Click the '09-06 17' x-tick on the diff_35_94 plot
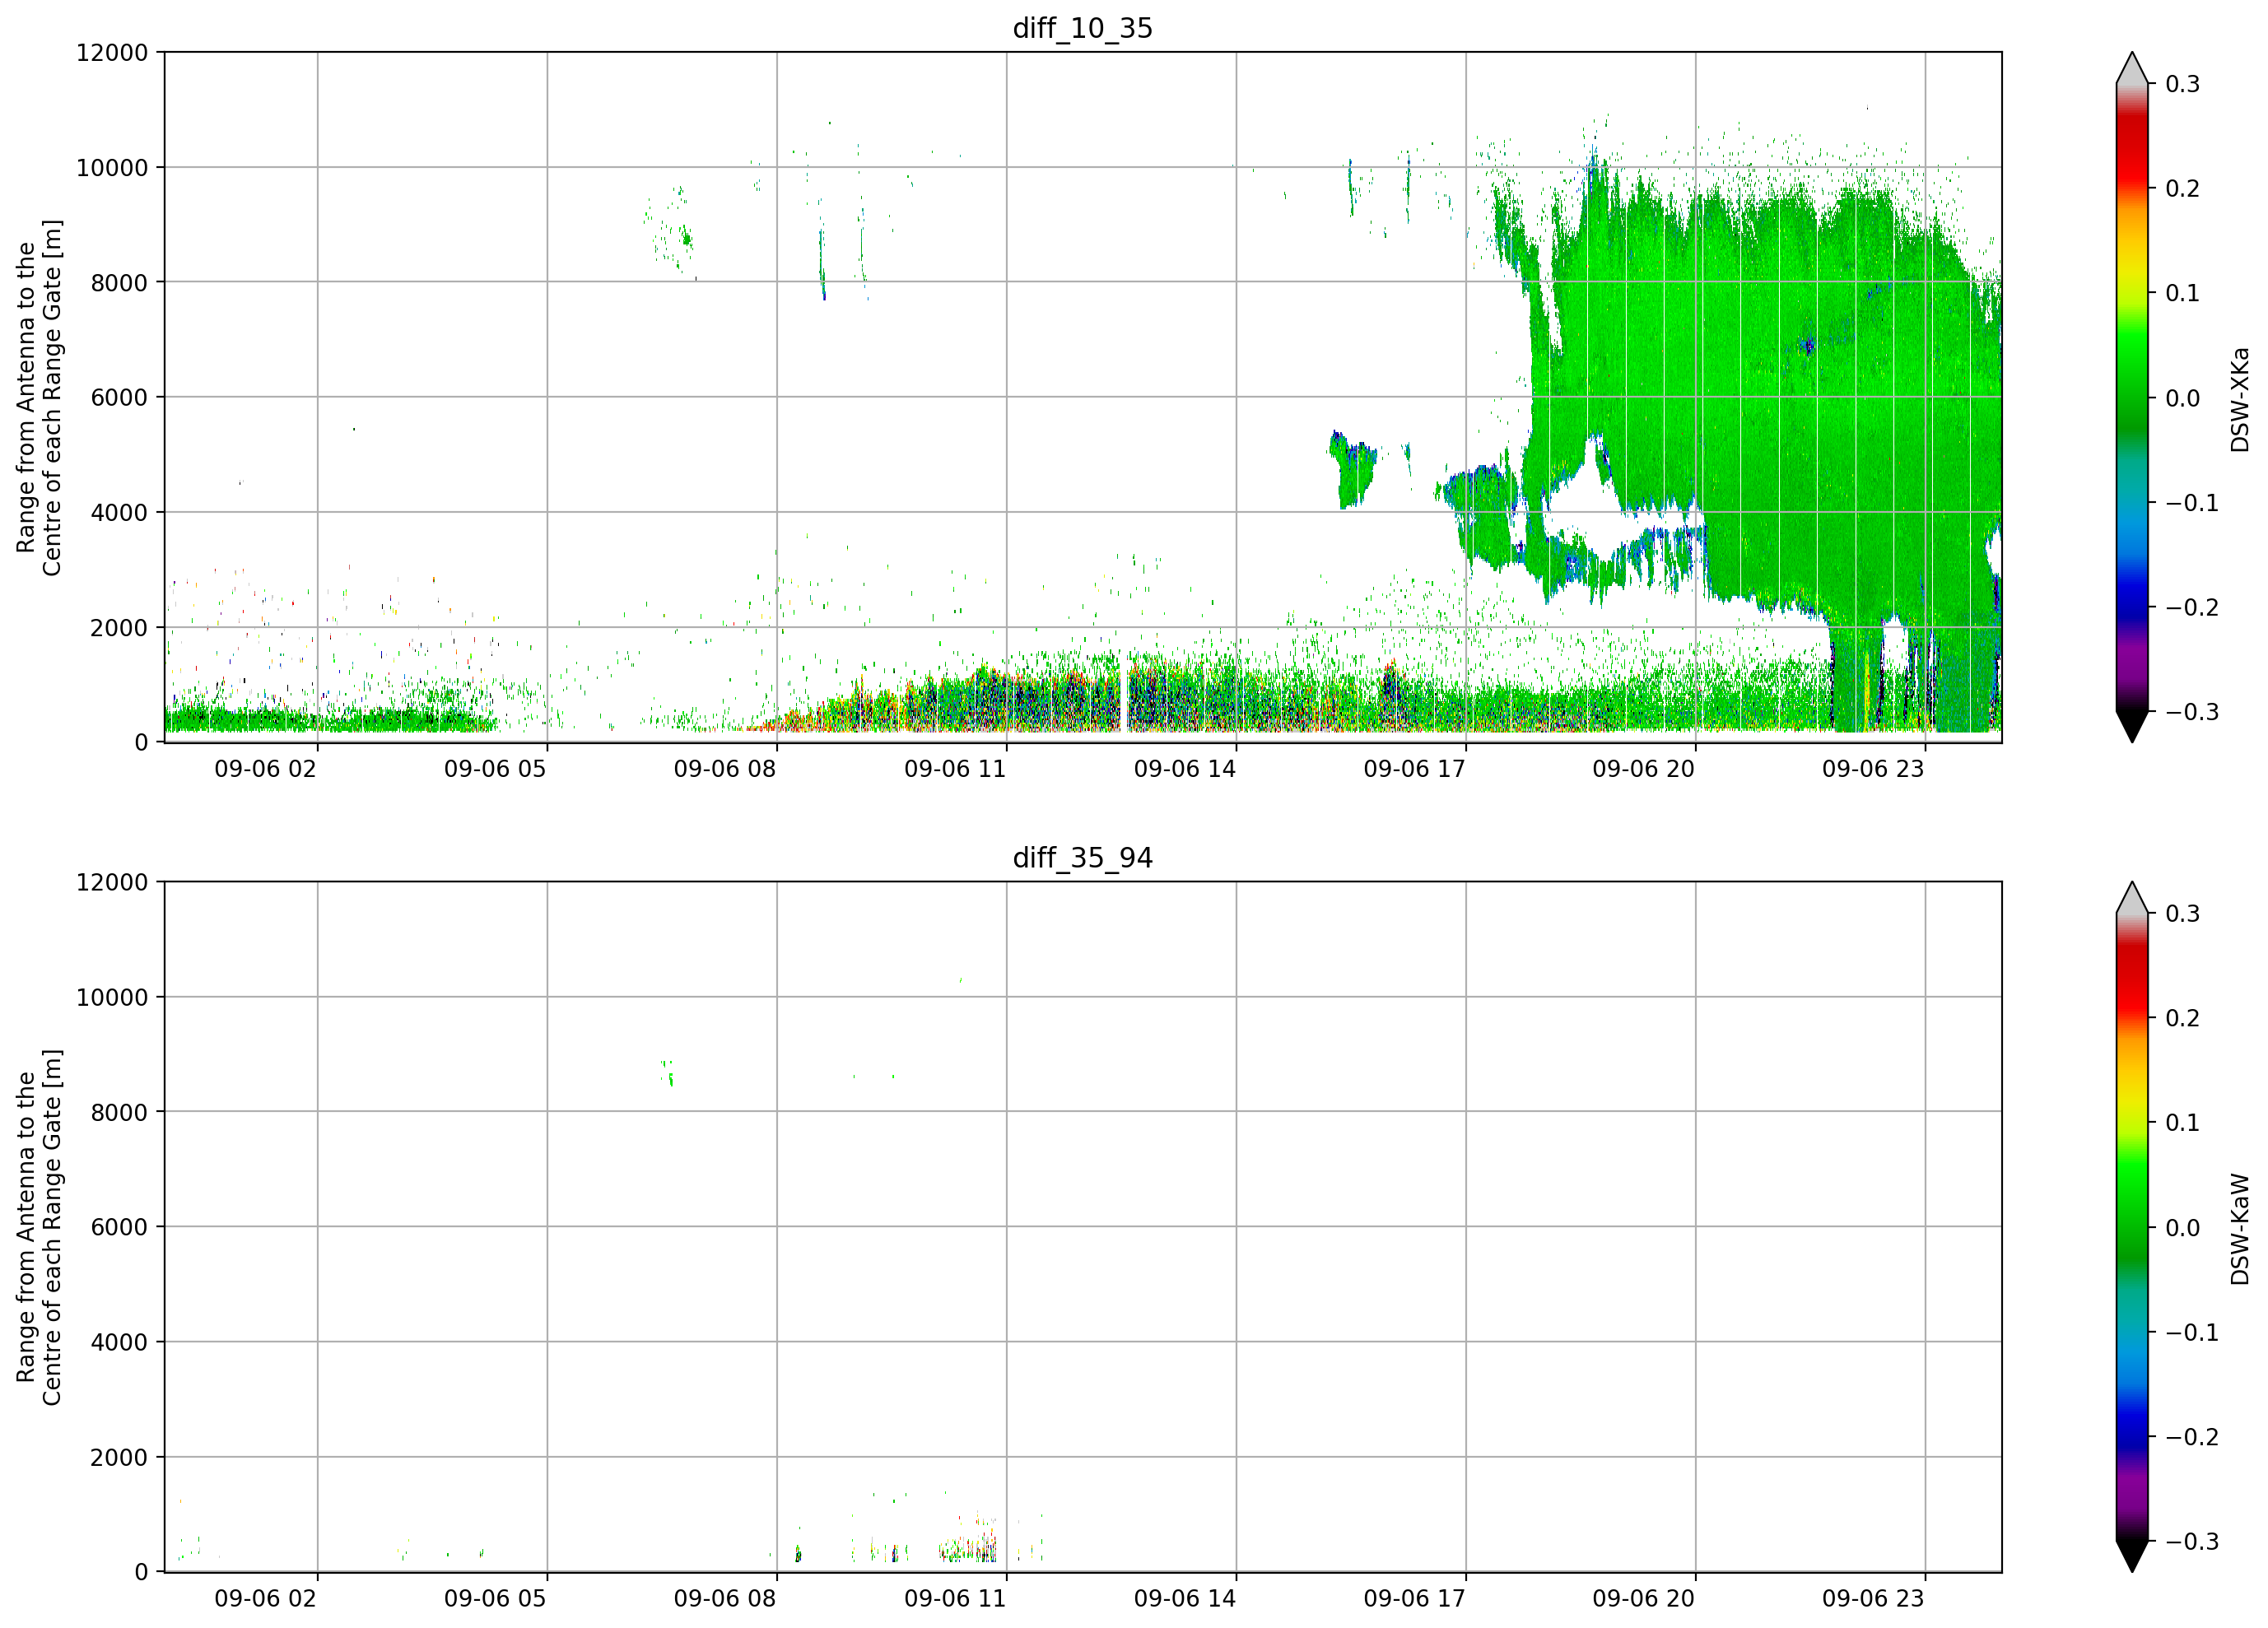The height and width of the screenshot is (1628, 2268). 1415,1598
